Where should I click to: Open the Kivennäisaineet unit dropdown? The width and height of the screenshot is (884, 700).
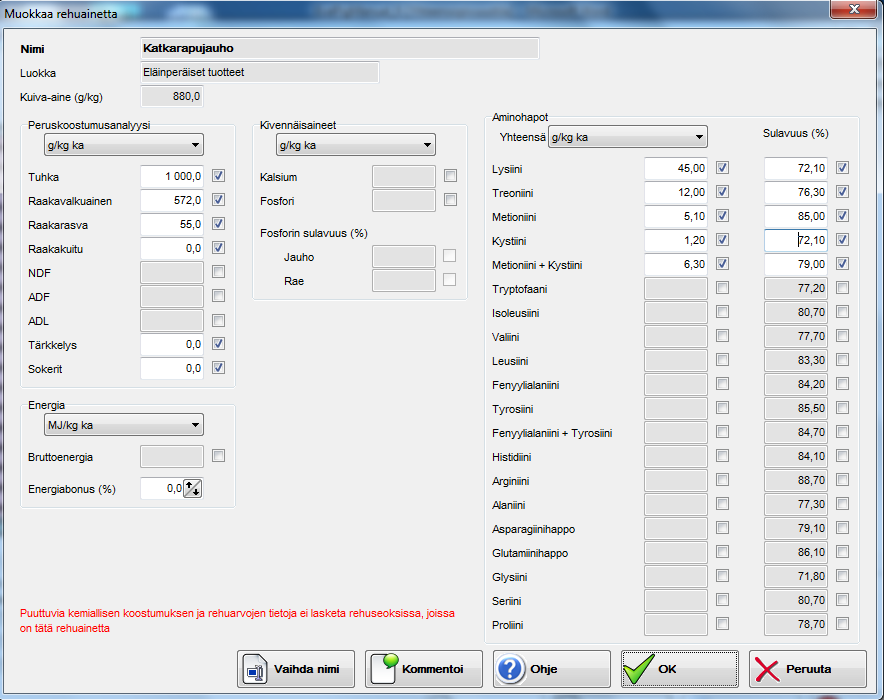pos(356,145)
